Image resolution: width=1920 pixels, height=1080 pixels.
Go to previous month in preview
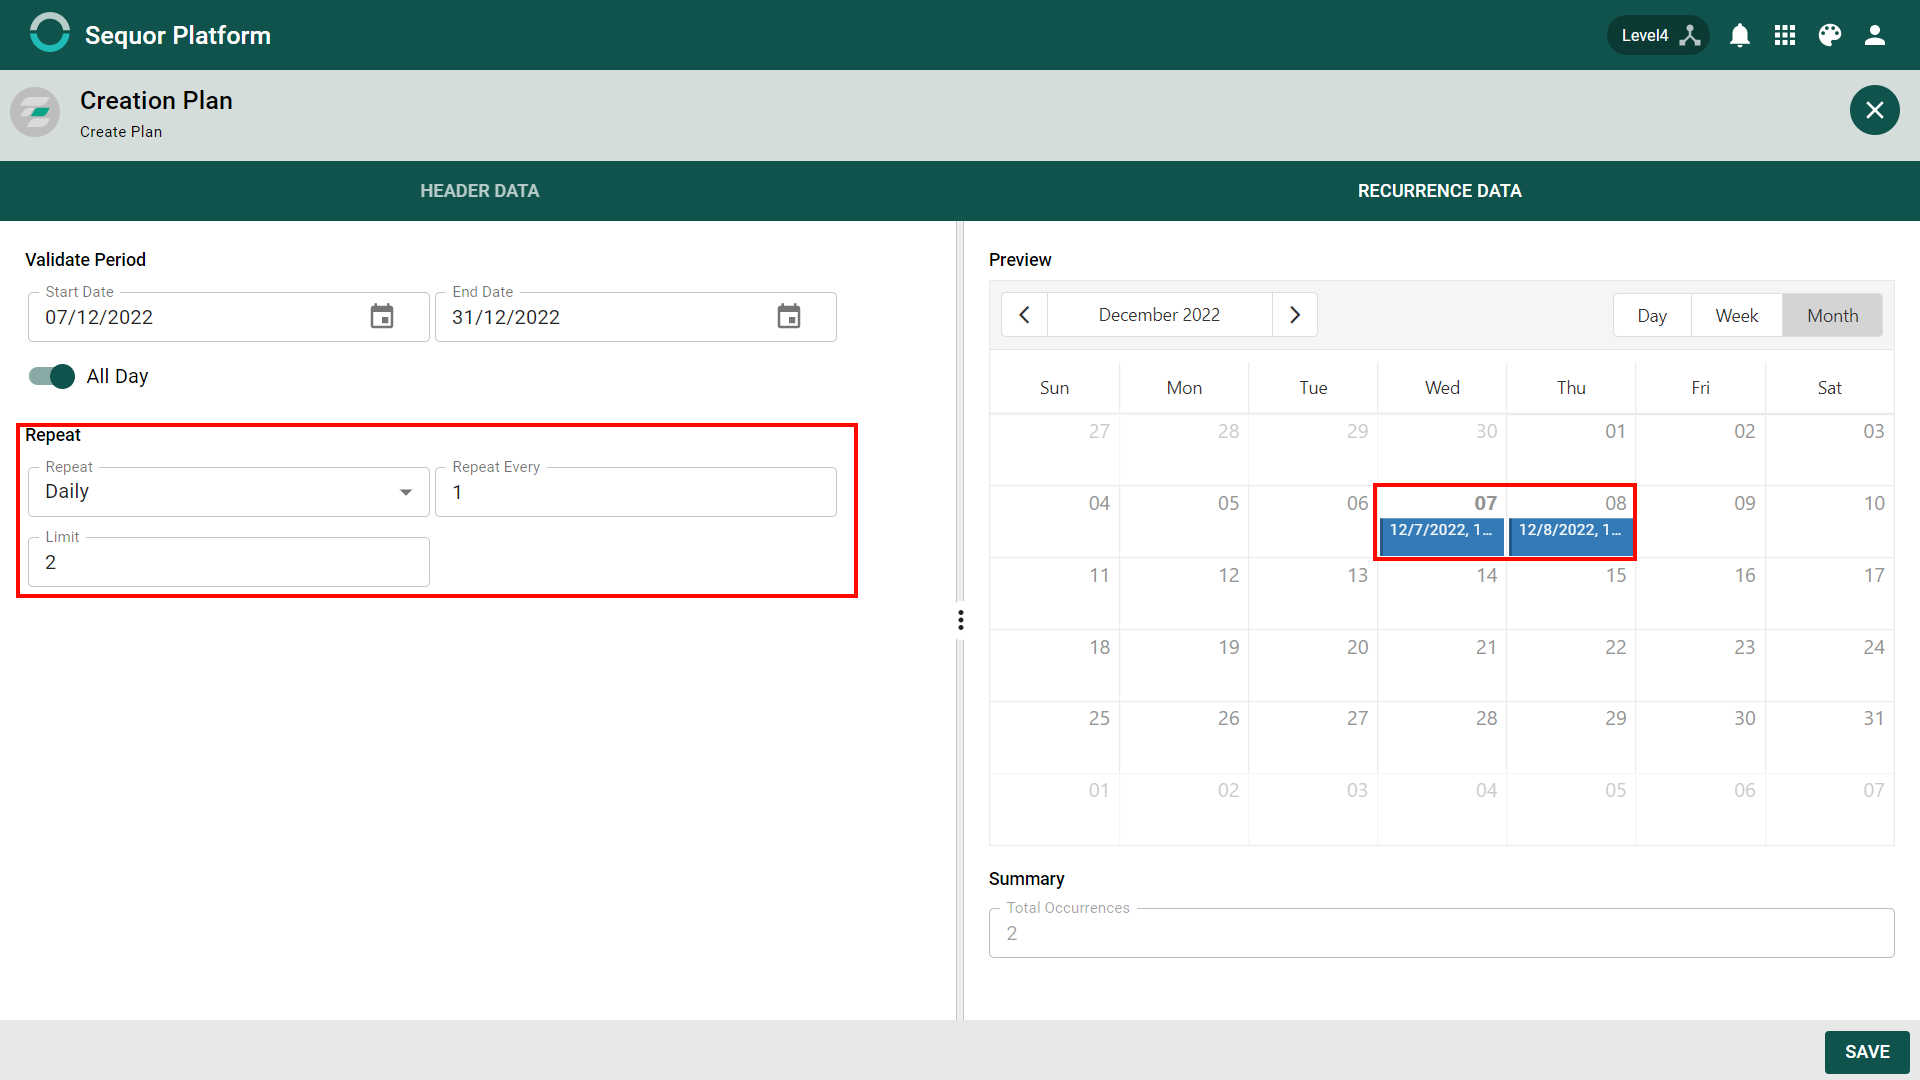(x=1024, y=315)
